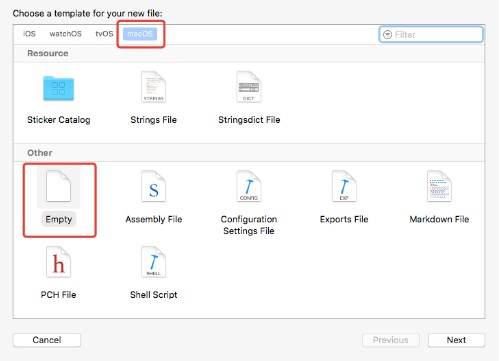500x361 pixels.
Task: Switch to the watchOS platform tab
Action: click(x=65, y=34)
